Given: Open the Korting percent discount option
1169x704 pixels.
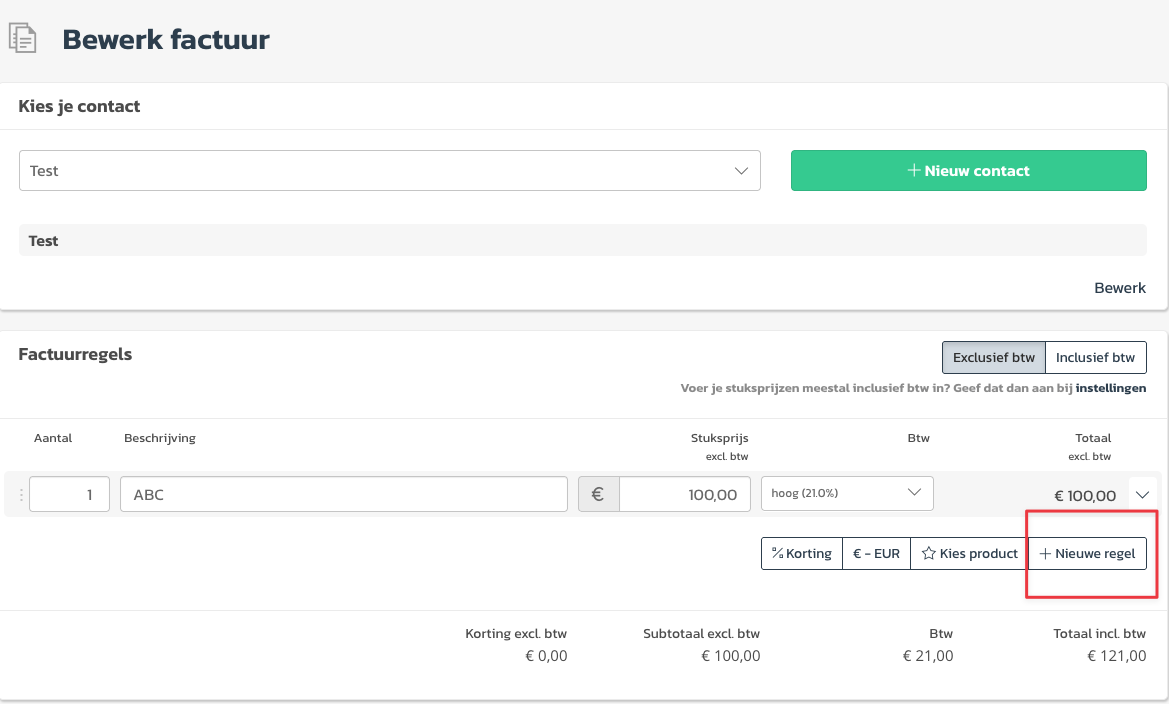Looking at the screenshot, I should (801, 553).
